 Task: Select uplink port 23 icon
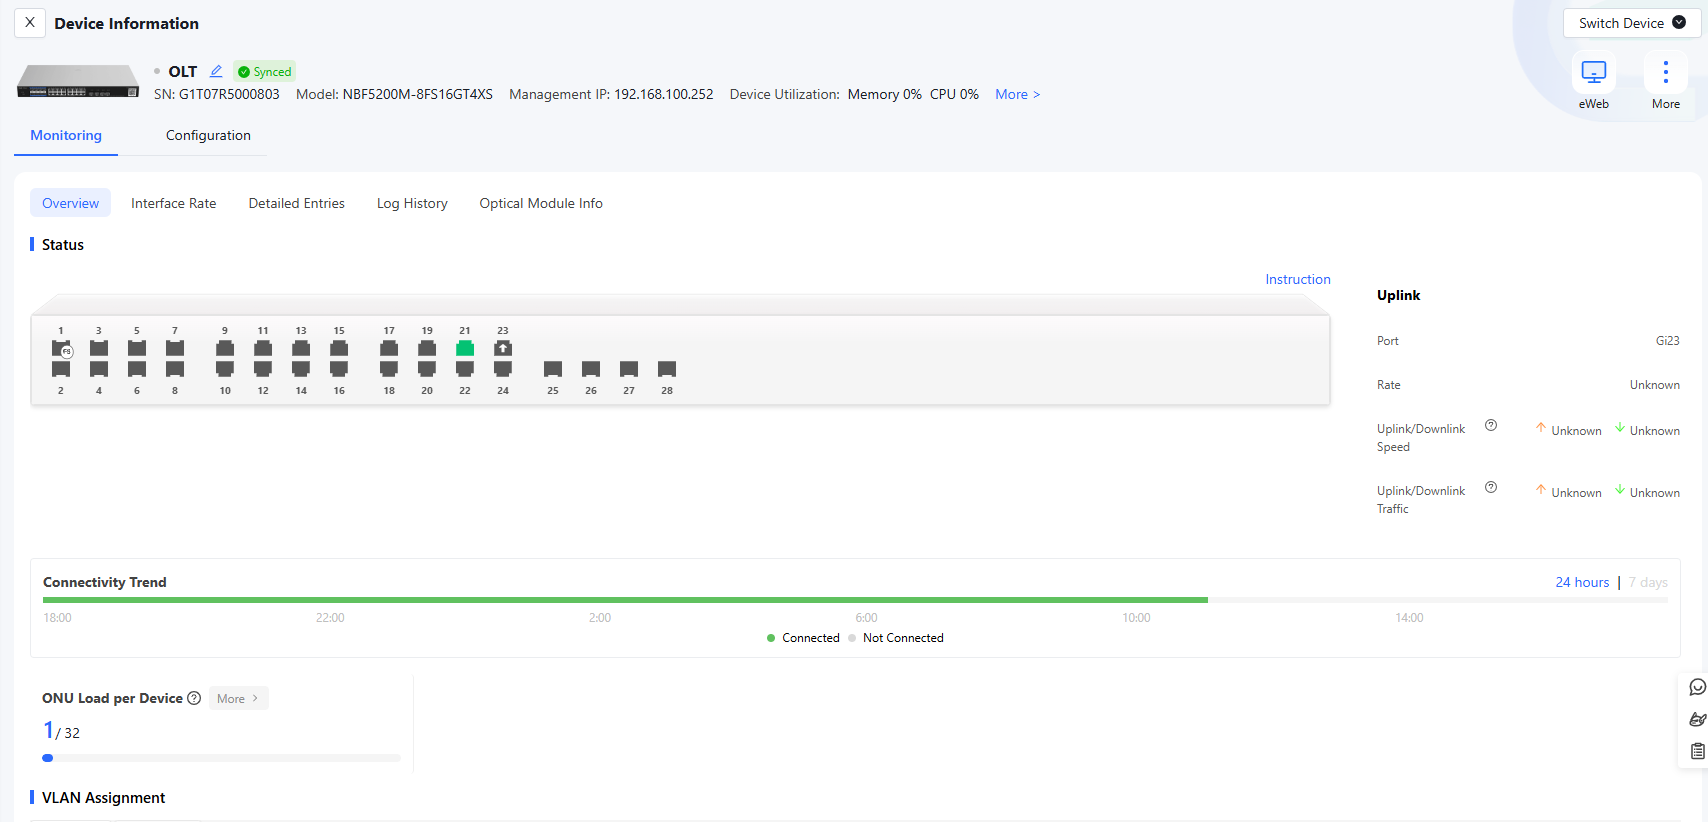503,348
